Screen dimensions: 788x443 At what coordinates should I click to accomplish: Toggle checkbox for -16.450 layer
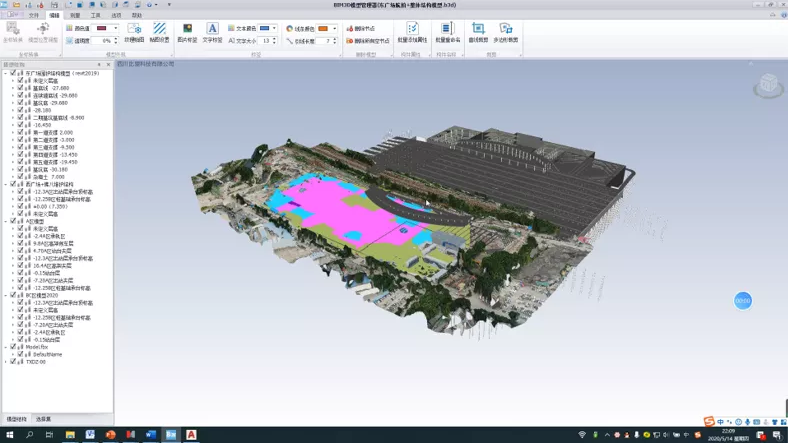click(x=21, y=125)
